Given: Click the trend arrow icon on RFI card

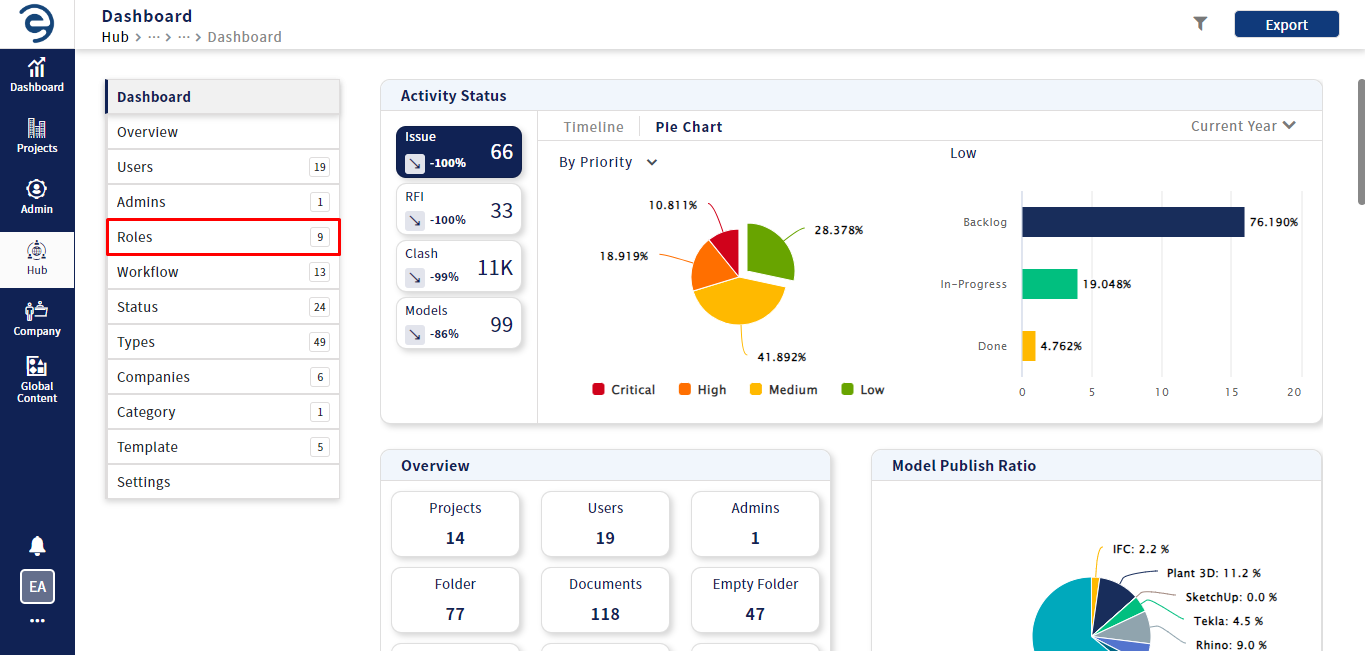Looking at the screenshot, I should click(415, 220).
